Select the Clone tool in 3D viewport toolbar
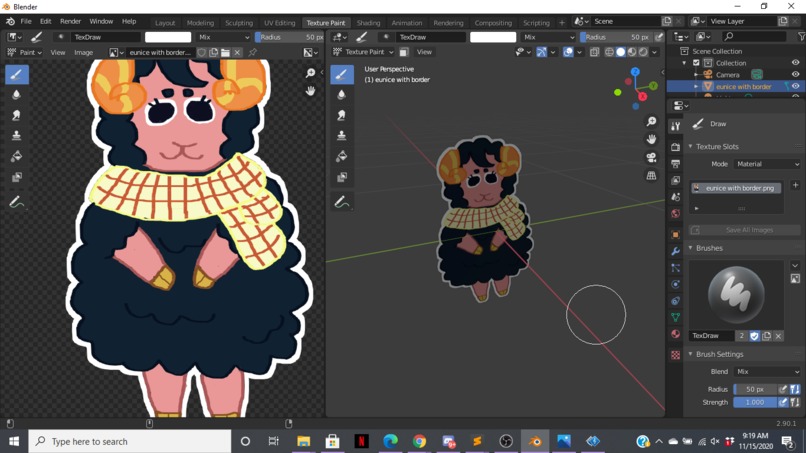806x453 pixels. pyautogui.click(x=341, y=136)
